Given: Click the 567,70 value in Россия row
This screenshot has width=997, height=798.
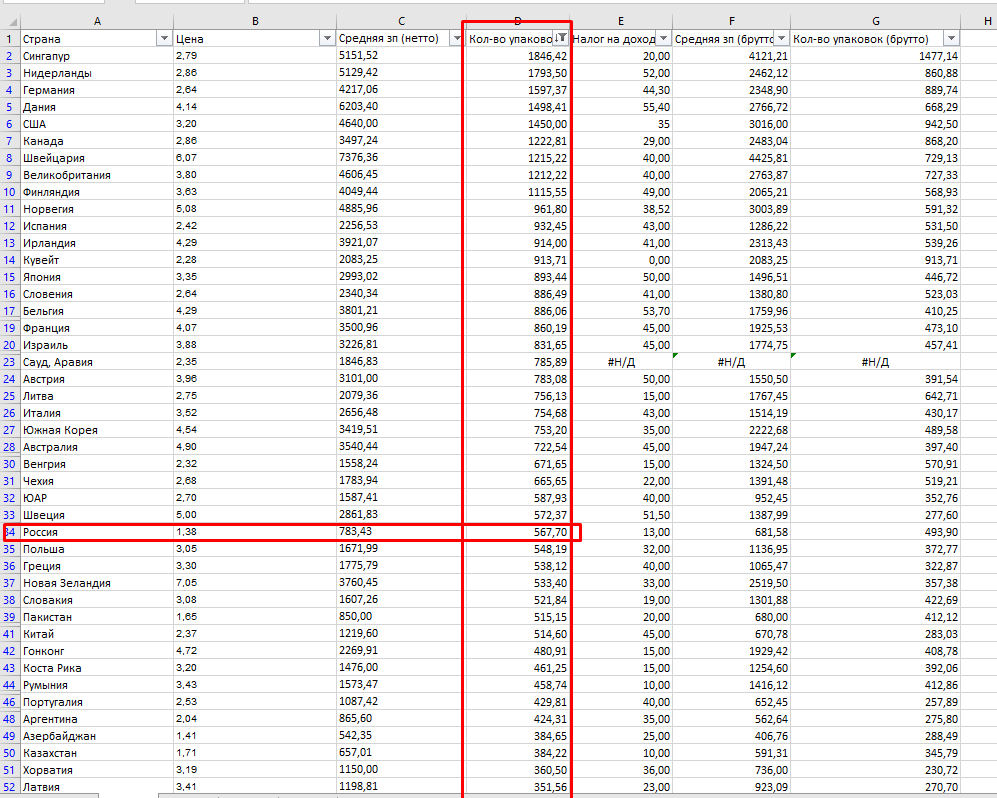Looking at the screenshot, I should click(518, 532).
